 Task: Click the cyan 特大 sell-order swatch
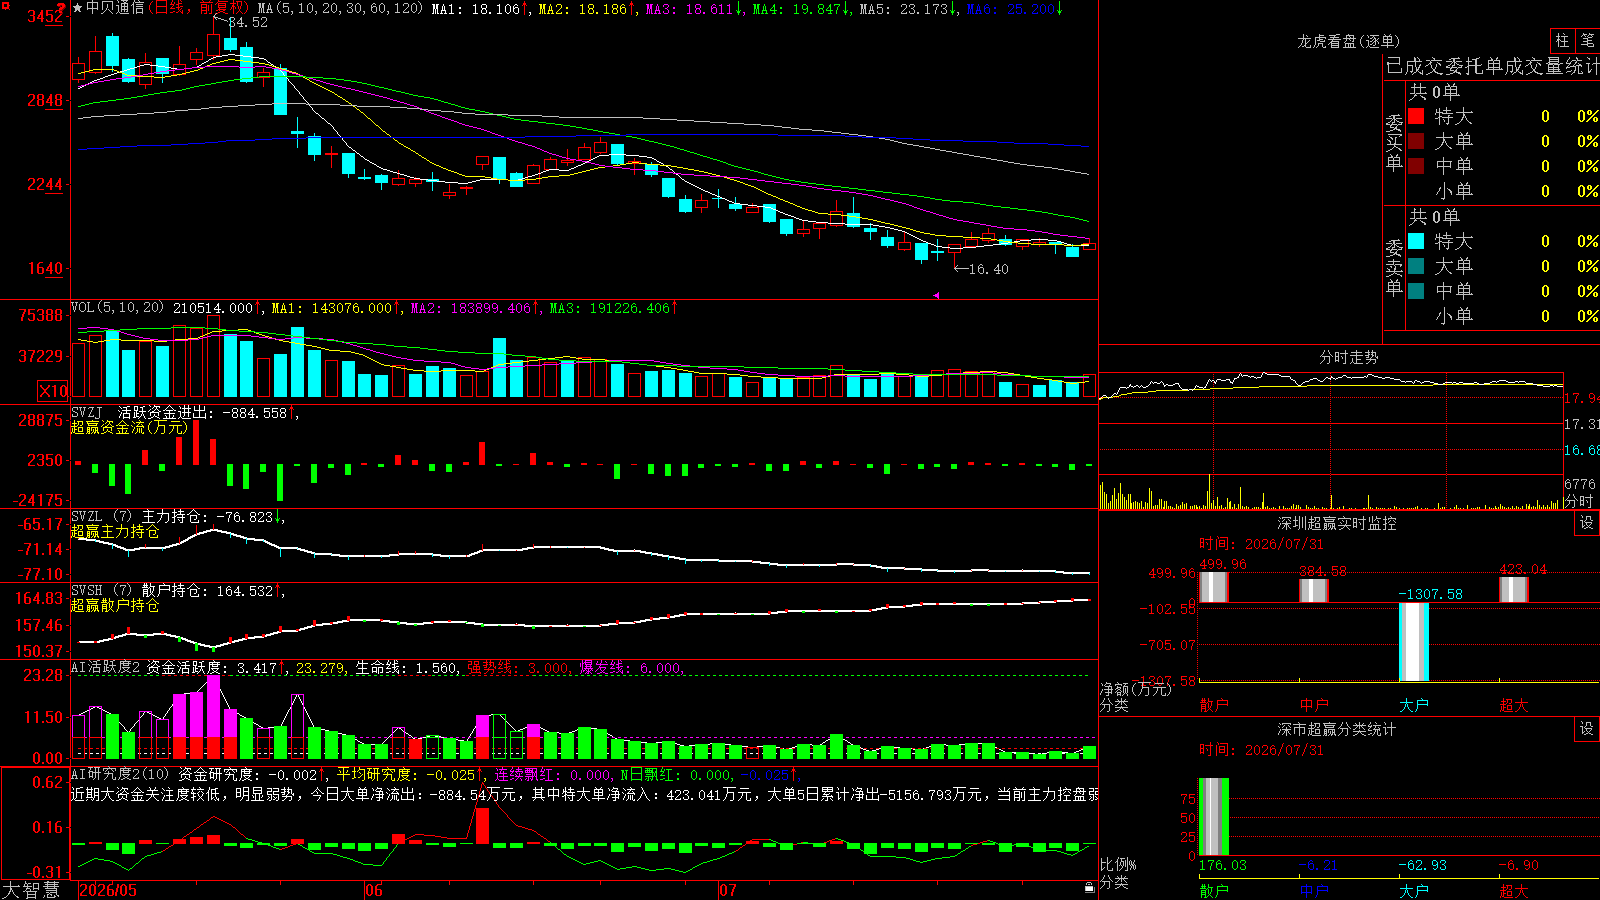(x=1416, y=241)
